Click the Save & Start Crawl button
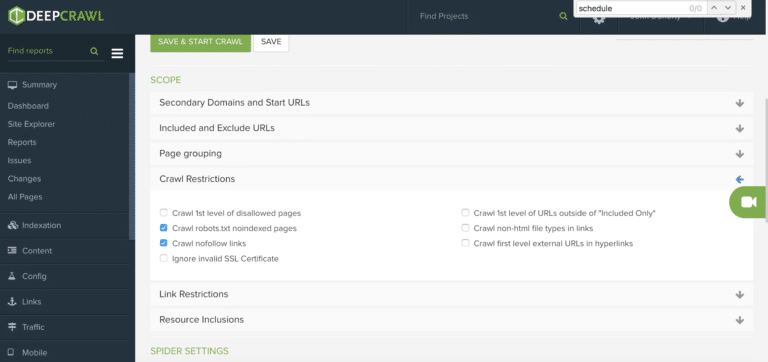The height and width of the screenshot is (362, 768). tap(200, 42)
